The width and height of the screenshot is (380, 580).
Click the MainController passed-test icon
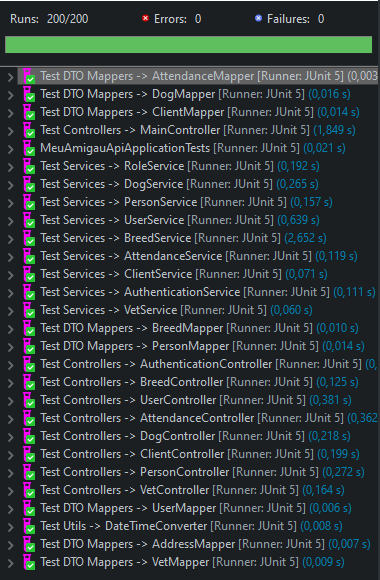pyautogui.click(x=29, y=131)
